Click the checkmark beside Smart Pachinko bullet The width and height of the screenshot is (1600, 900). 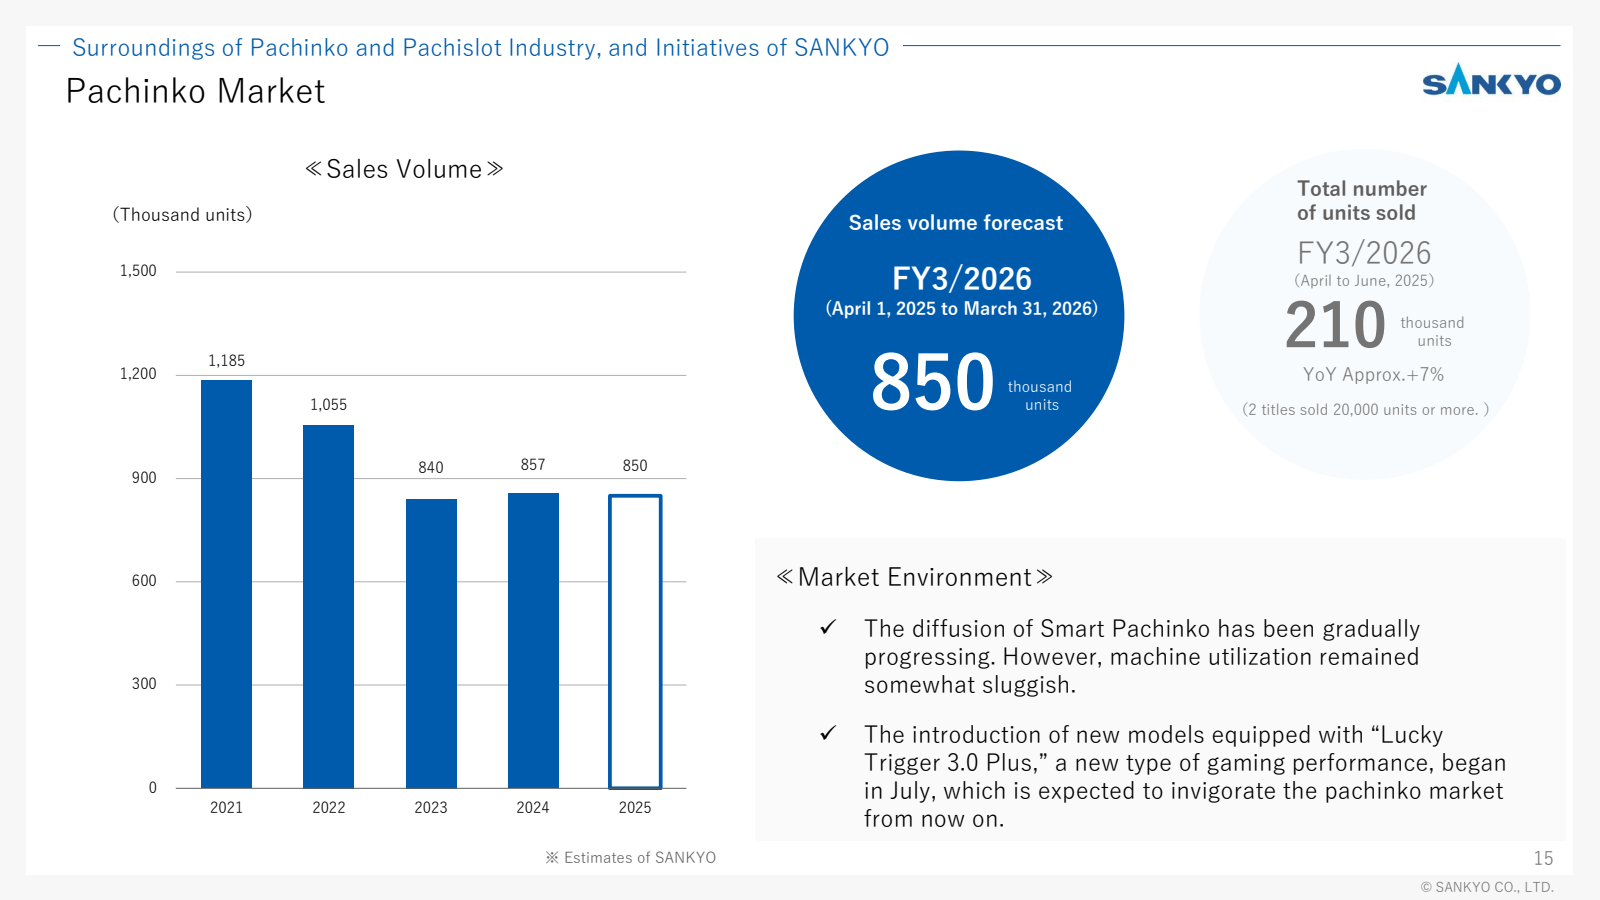coord(828,627)
